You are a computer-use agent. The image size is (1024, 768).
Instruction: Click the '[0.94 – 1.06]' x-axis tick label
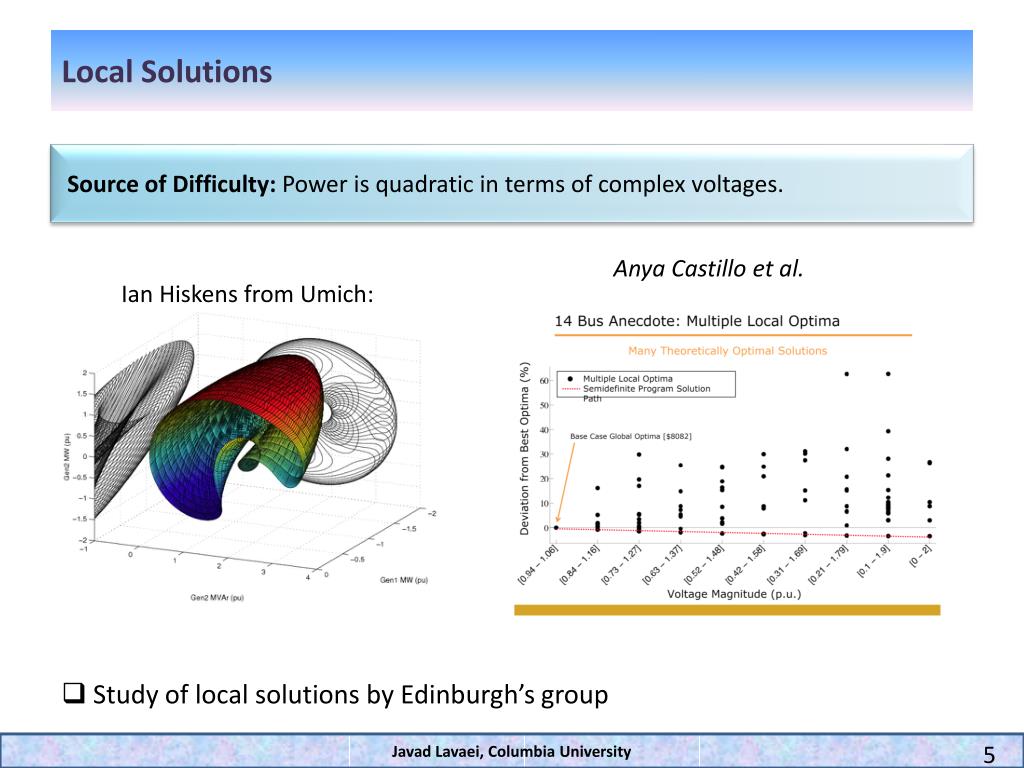(537, 564)
